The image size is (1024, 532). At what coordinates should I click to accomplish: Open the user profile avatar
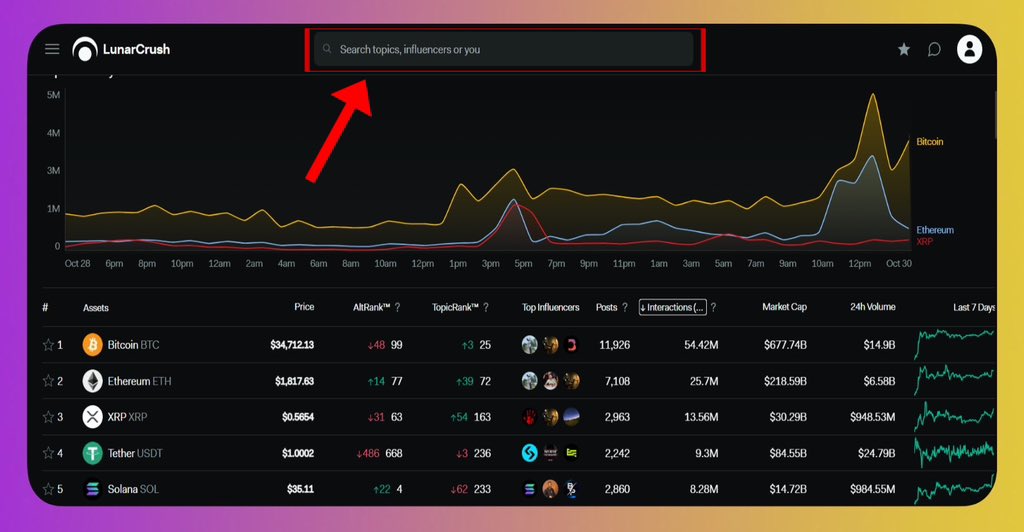[x=969, y=49]
